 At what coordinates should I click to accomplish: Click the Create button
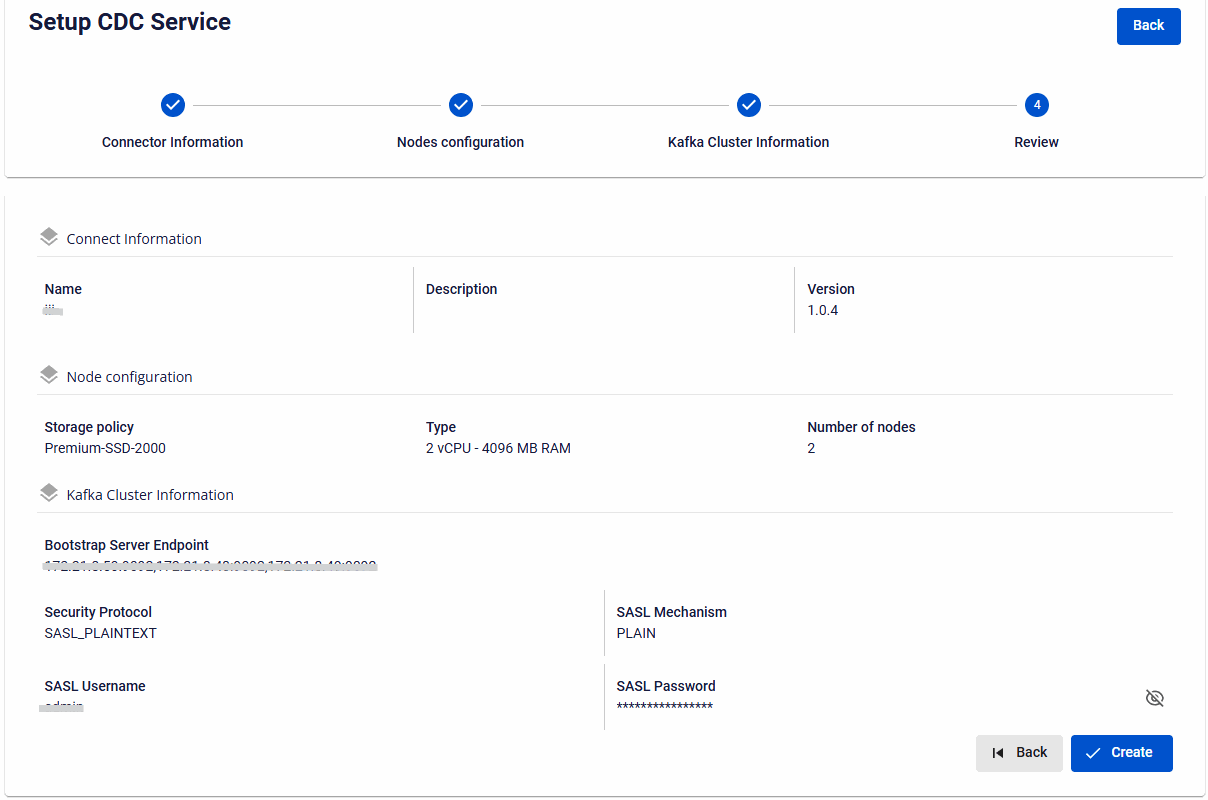1121,753
